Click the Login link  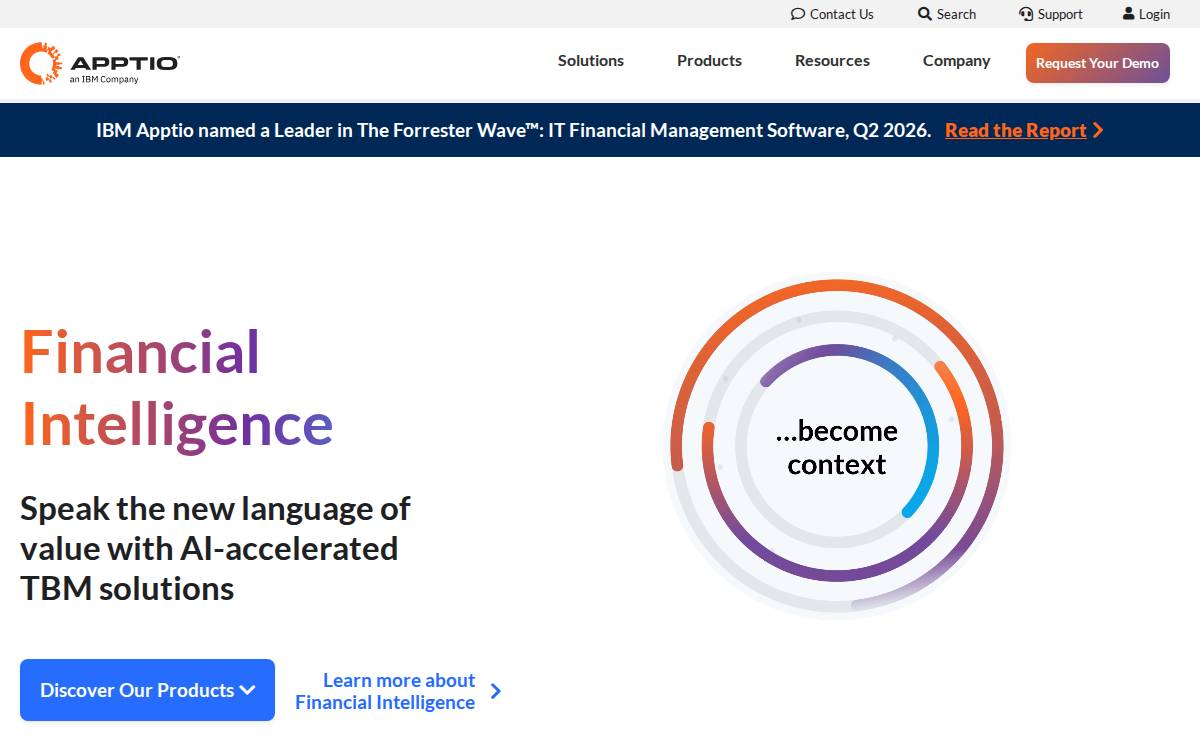[x=1154, y=14]
